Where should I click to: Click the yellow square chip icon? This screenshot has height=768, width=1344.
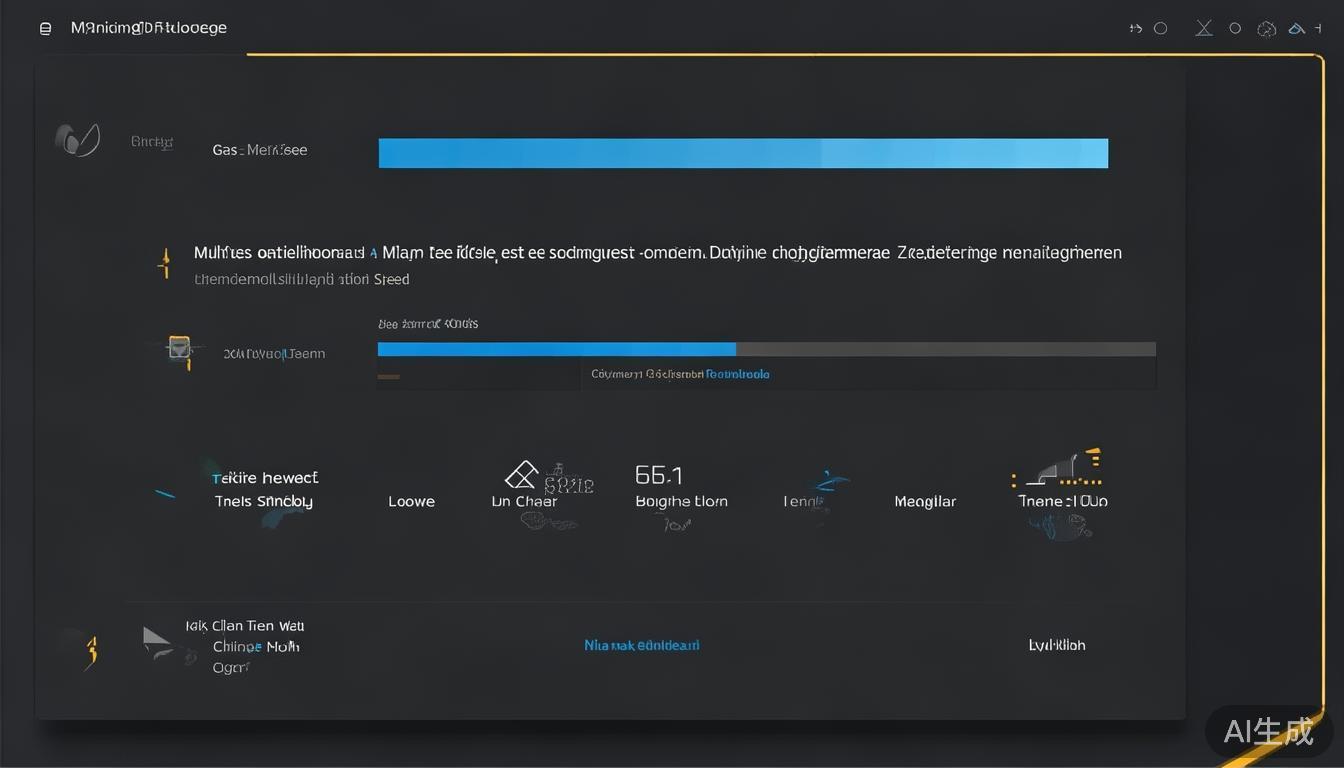tap(179, 349)
